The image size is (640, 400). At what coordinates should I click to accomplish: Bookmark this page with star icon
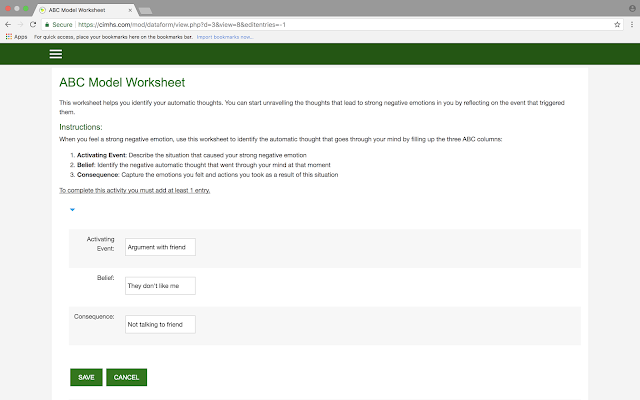(617, 24)
